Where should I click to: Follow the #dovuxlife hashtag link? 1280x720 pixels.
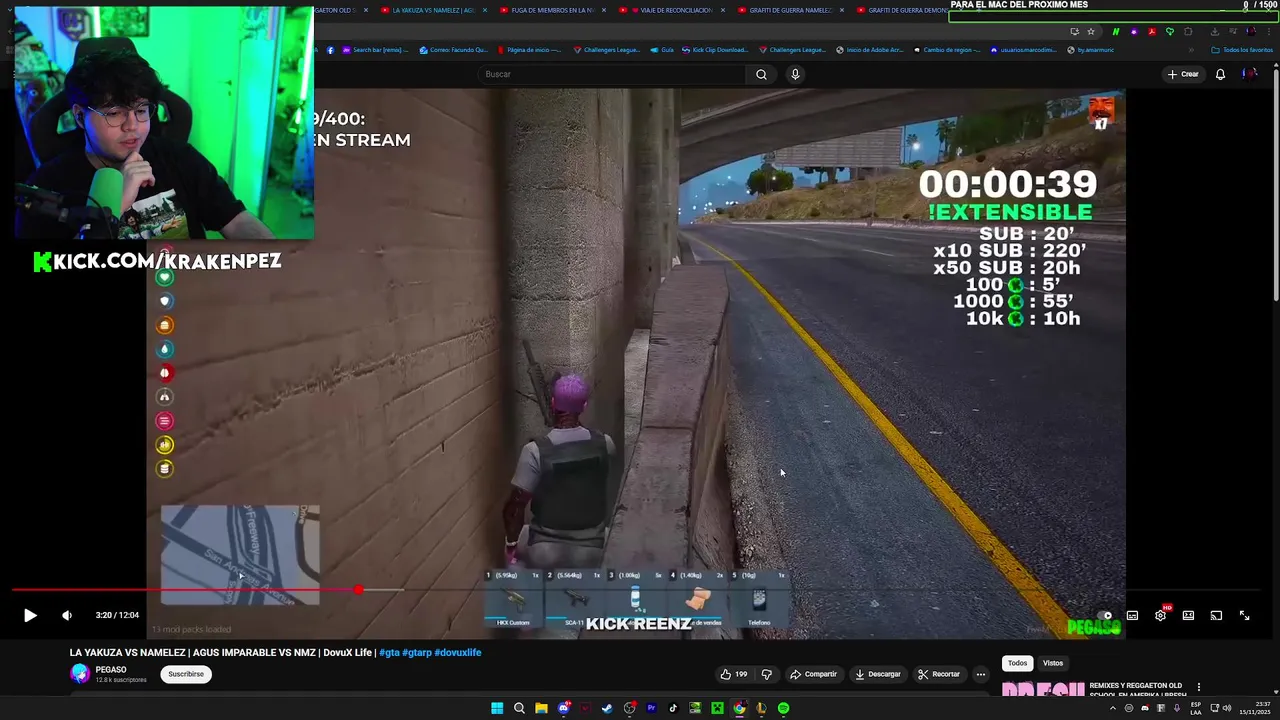point(458,653)
